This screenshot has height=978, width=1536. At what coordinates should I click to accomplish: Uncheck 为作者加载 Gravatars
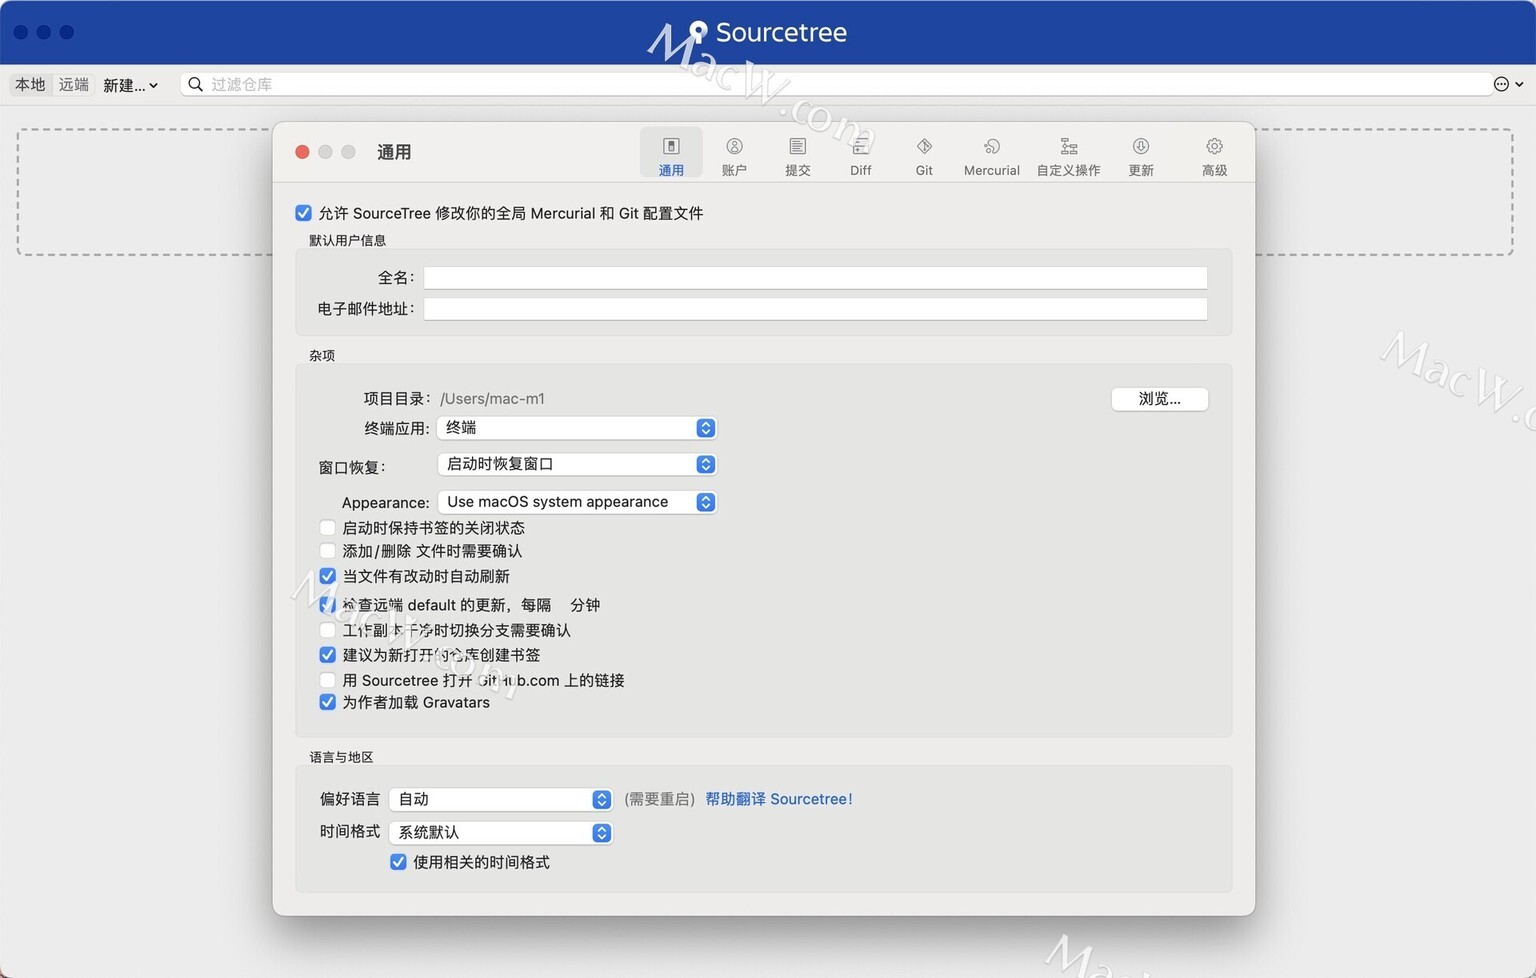[x=327, y=702]
